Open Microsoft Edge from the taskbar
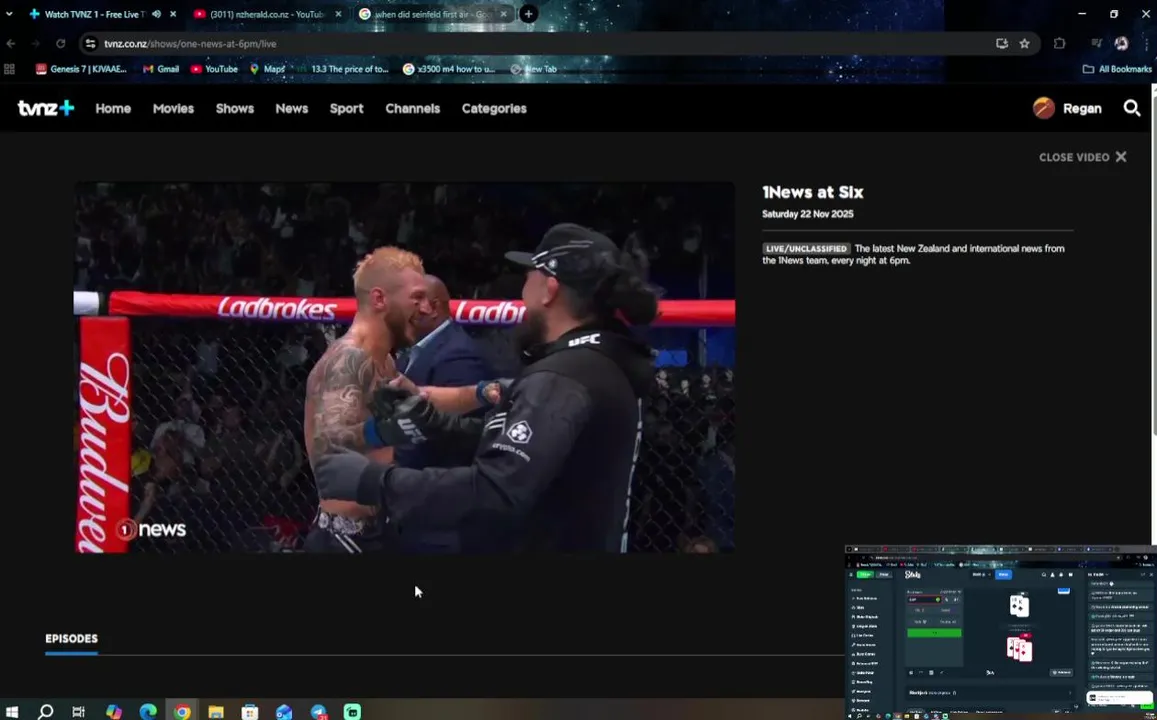This screenshot has width=1157, height=720. coord(148,712)
